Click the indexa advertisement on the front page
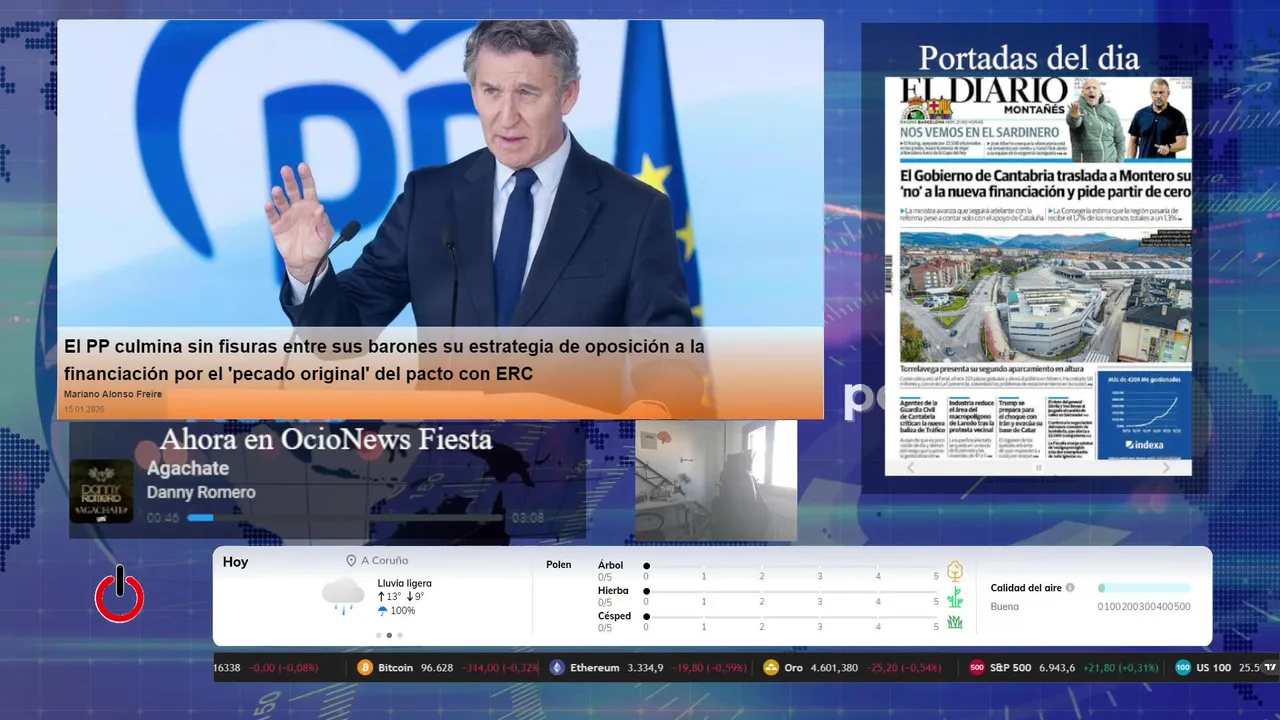The height and width of the screenshot is (720, 1280). [1144, 413]
